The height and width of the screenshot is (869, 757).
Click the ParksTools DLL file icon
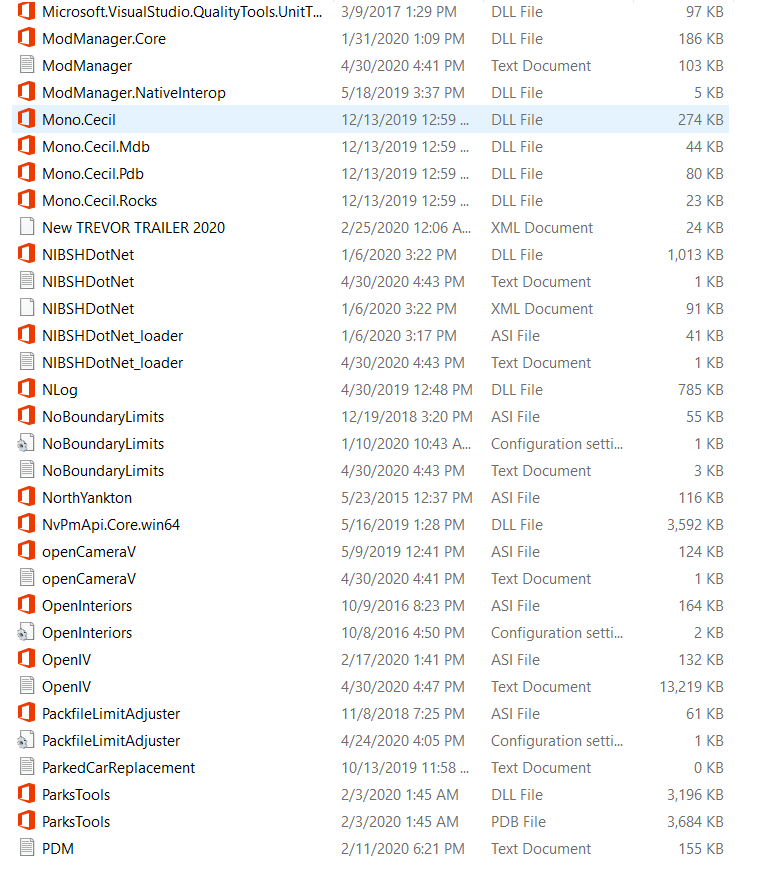(x=26, y=794)
